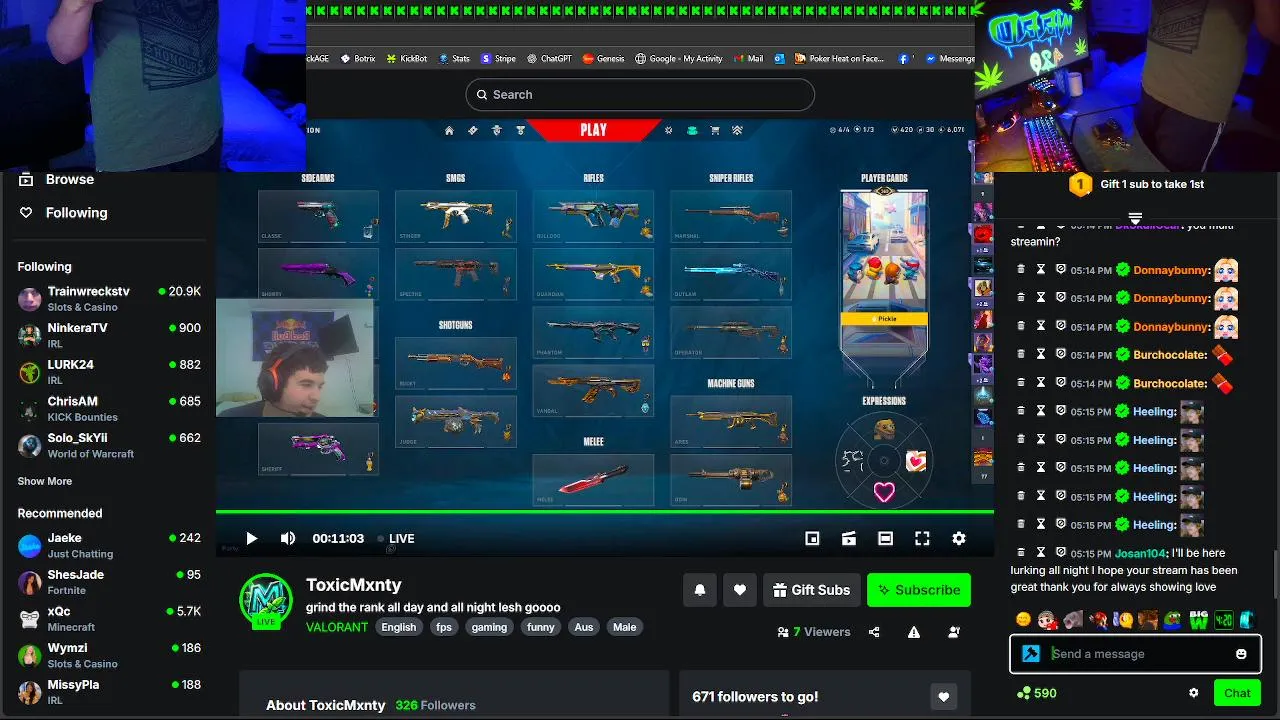Enter fullscreen mode icon in player
Viewport: 1280px width, 720px height.
click(x=922, y=538)
